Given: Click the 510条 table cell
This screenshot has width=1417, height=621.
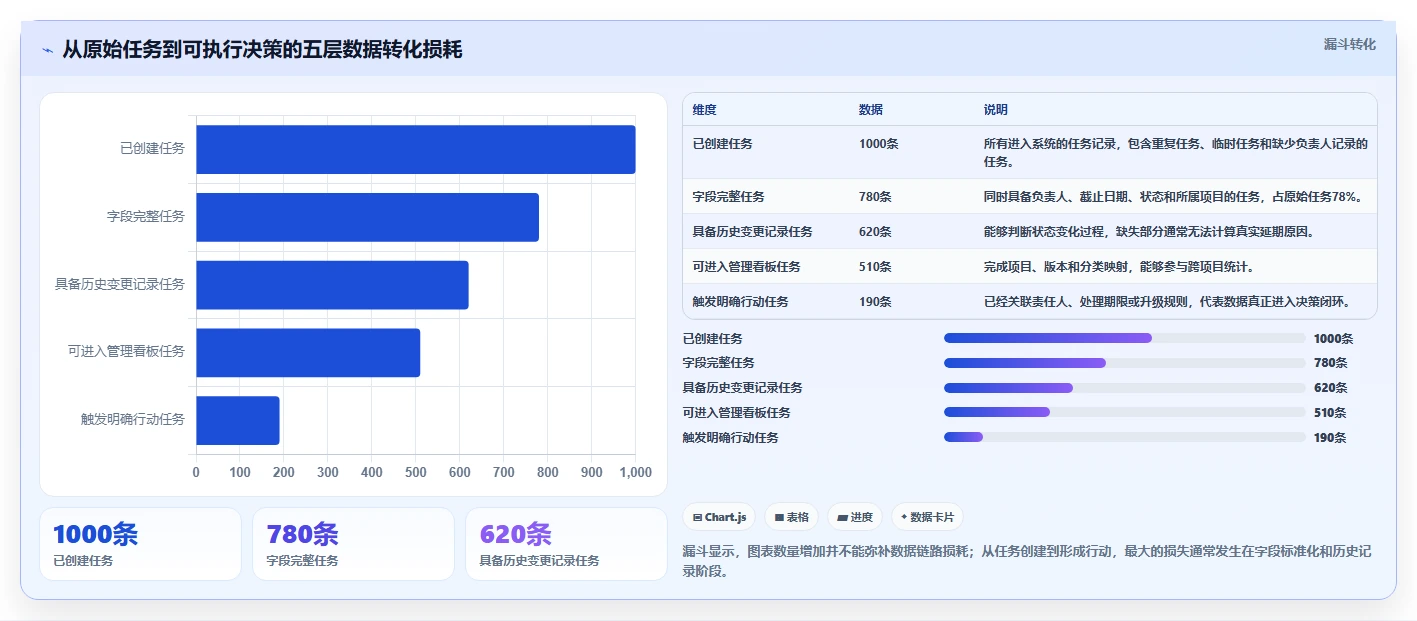Looking at the screenshot, I should (876, 267).
